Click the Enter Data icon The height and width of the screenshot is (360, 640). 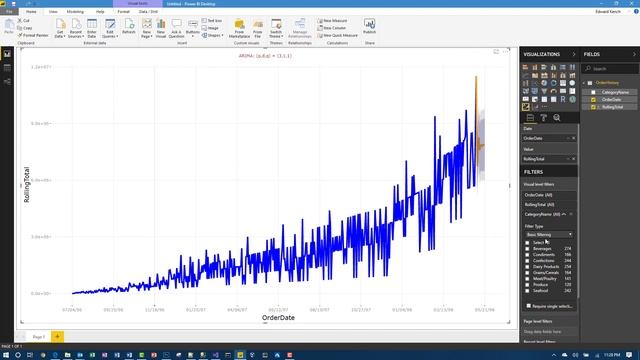coord(92,28)
